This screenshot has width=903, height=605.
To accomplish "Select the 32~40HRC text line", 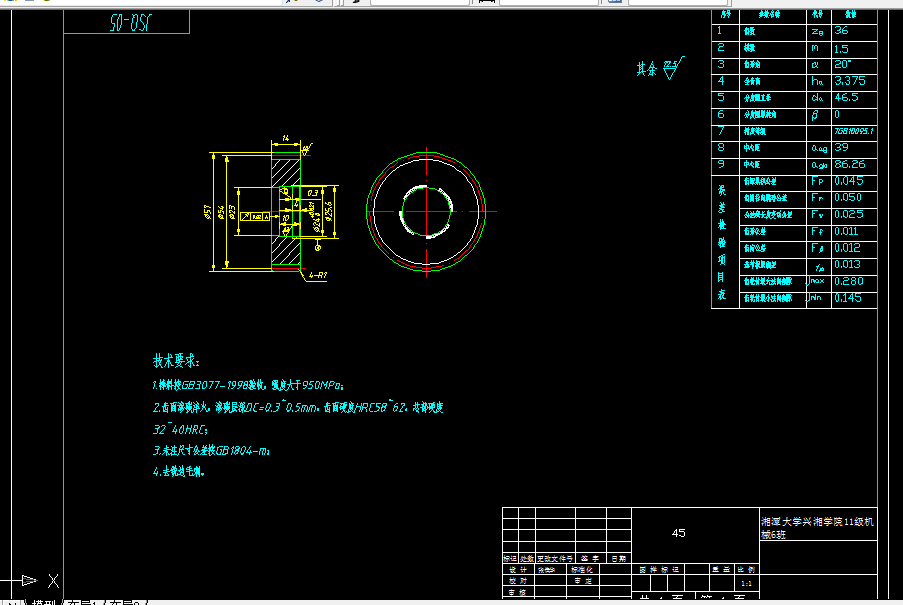I will click(x=180, y=429).
